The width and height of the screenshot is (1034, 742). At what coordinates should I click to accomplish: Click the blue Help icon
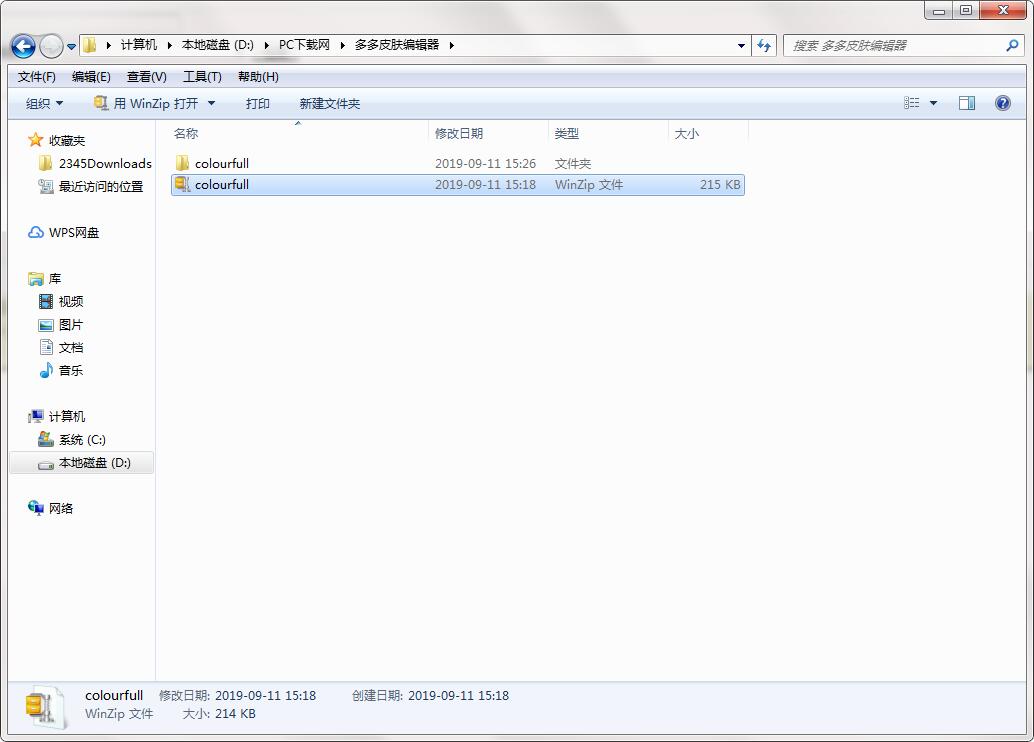click(x=1002, y=103)
